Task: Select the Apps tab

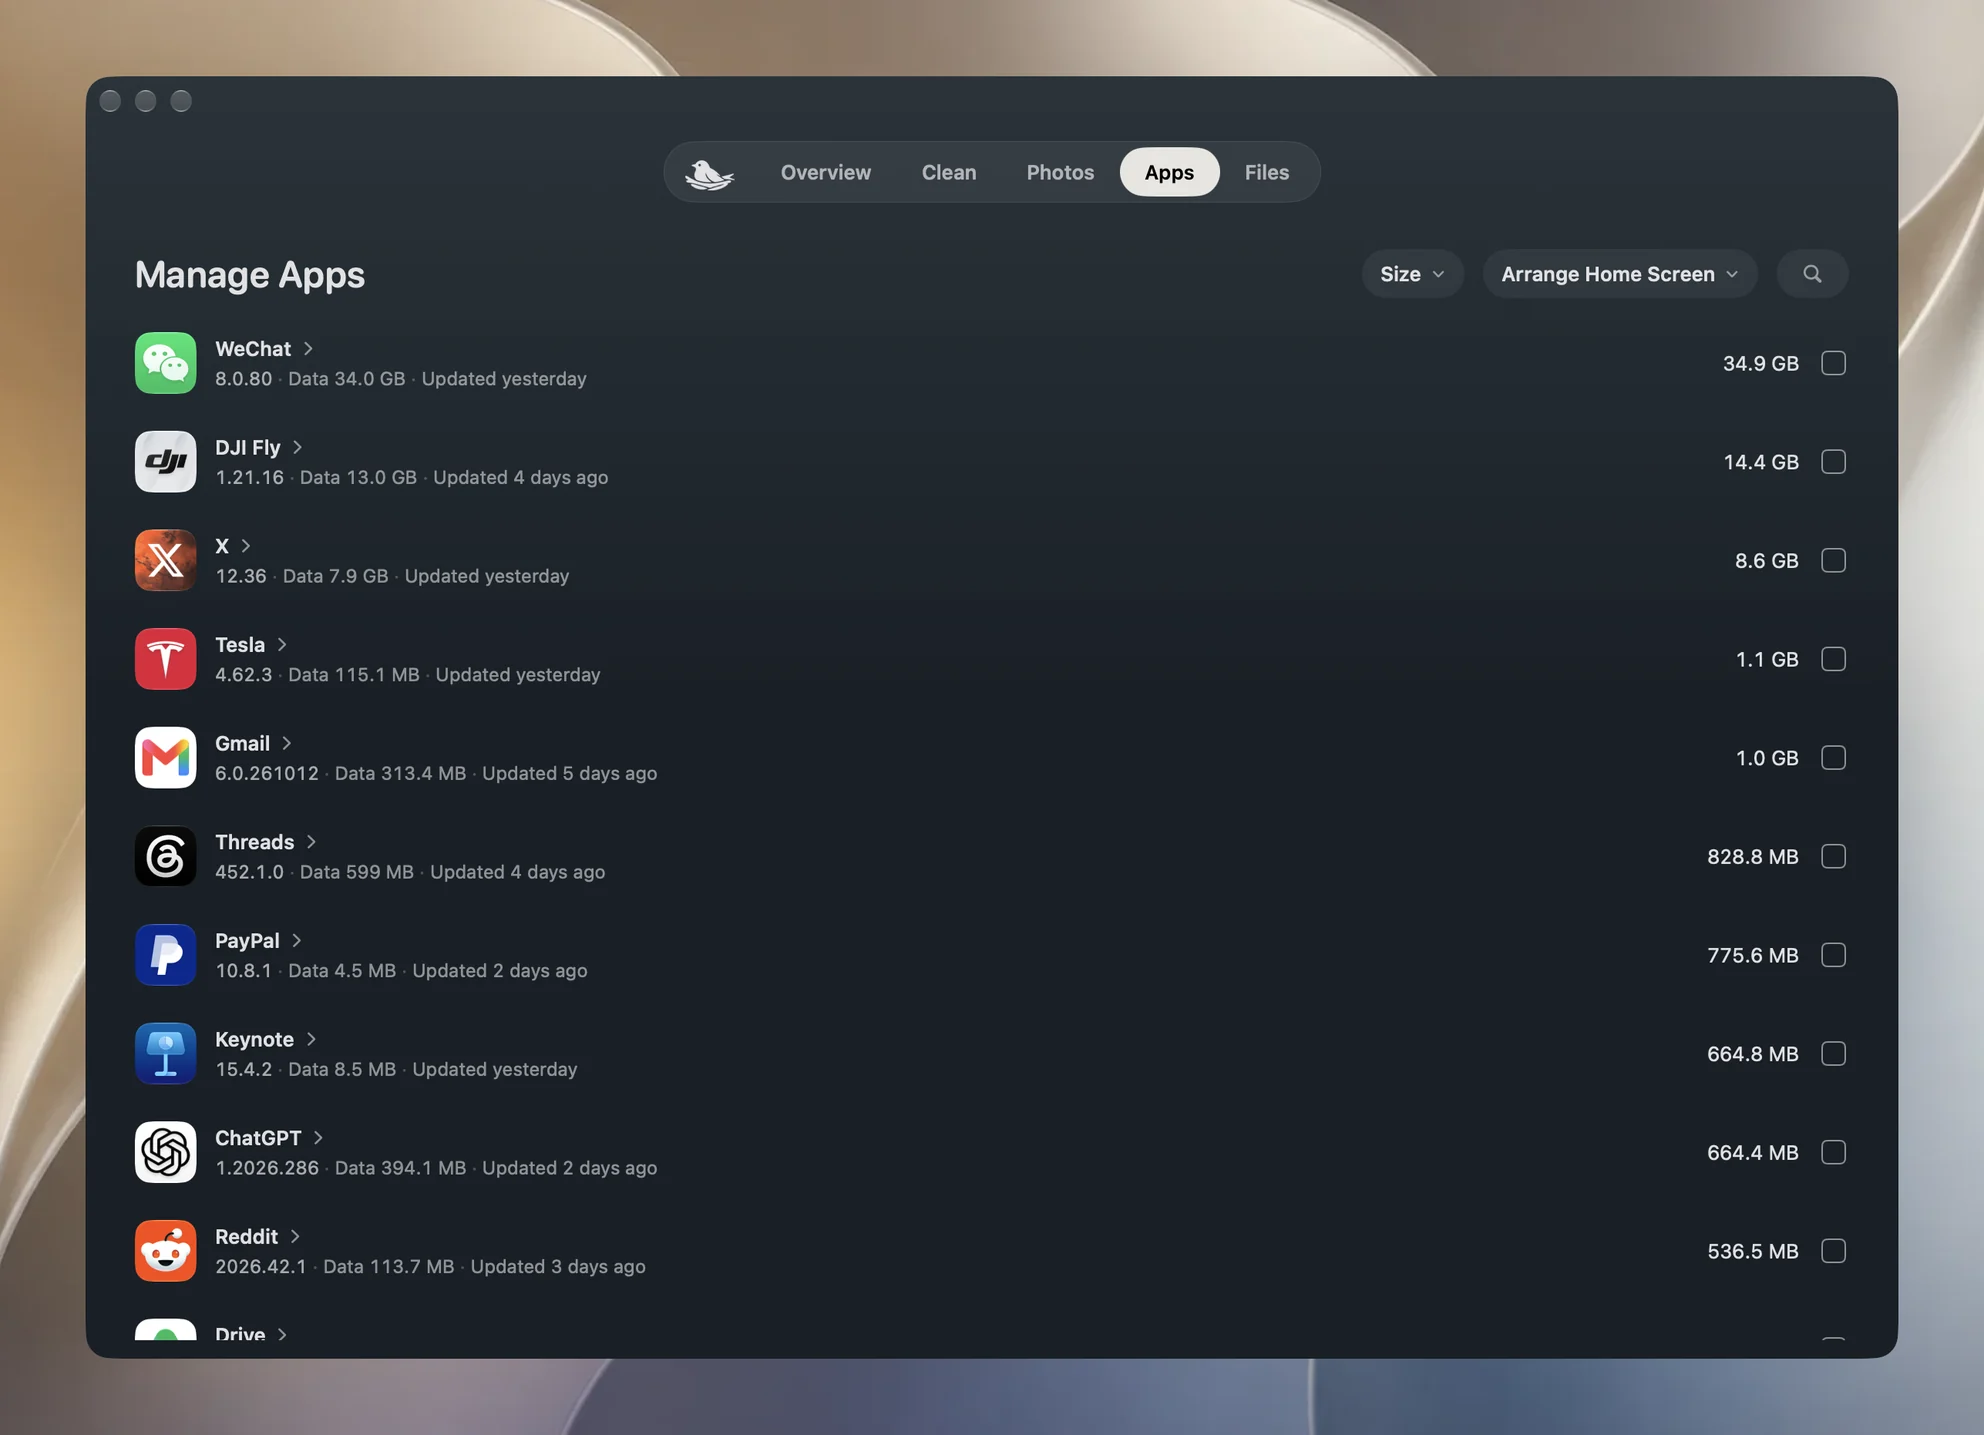Action: point(1169,173)
